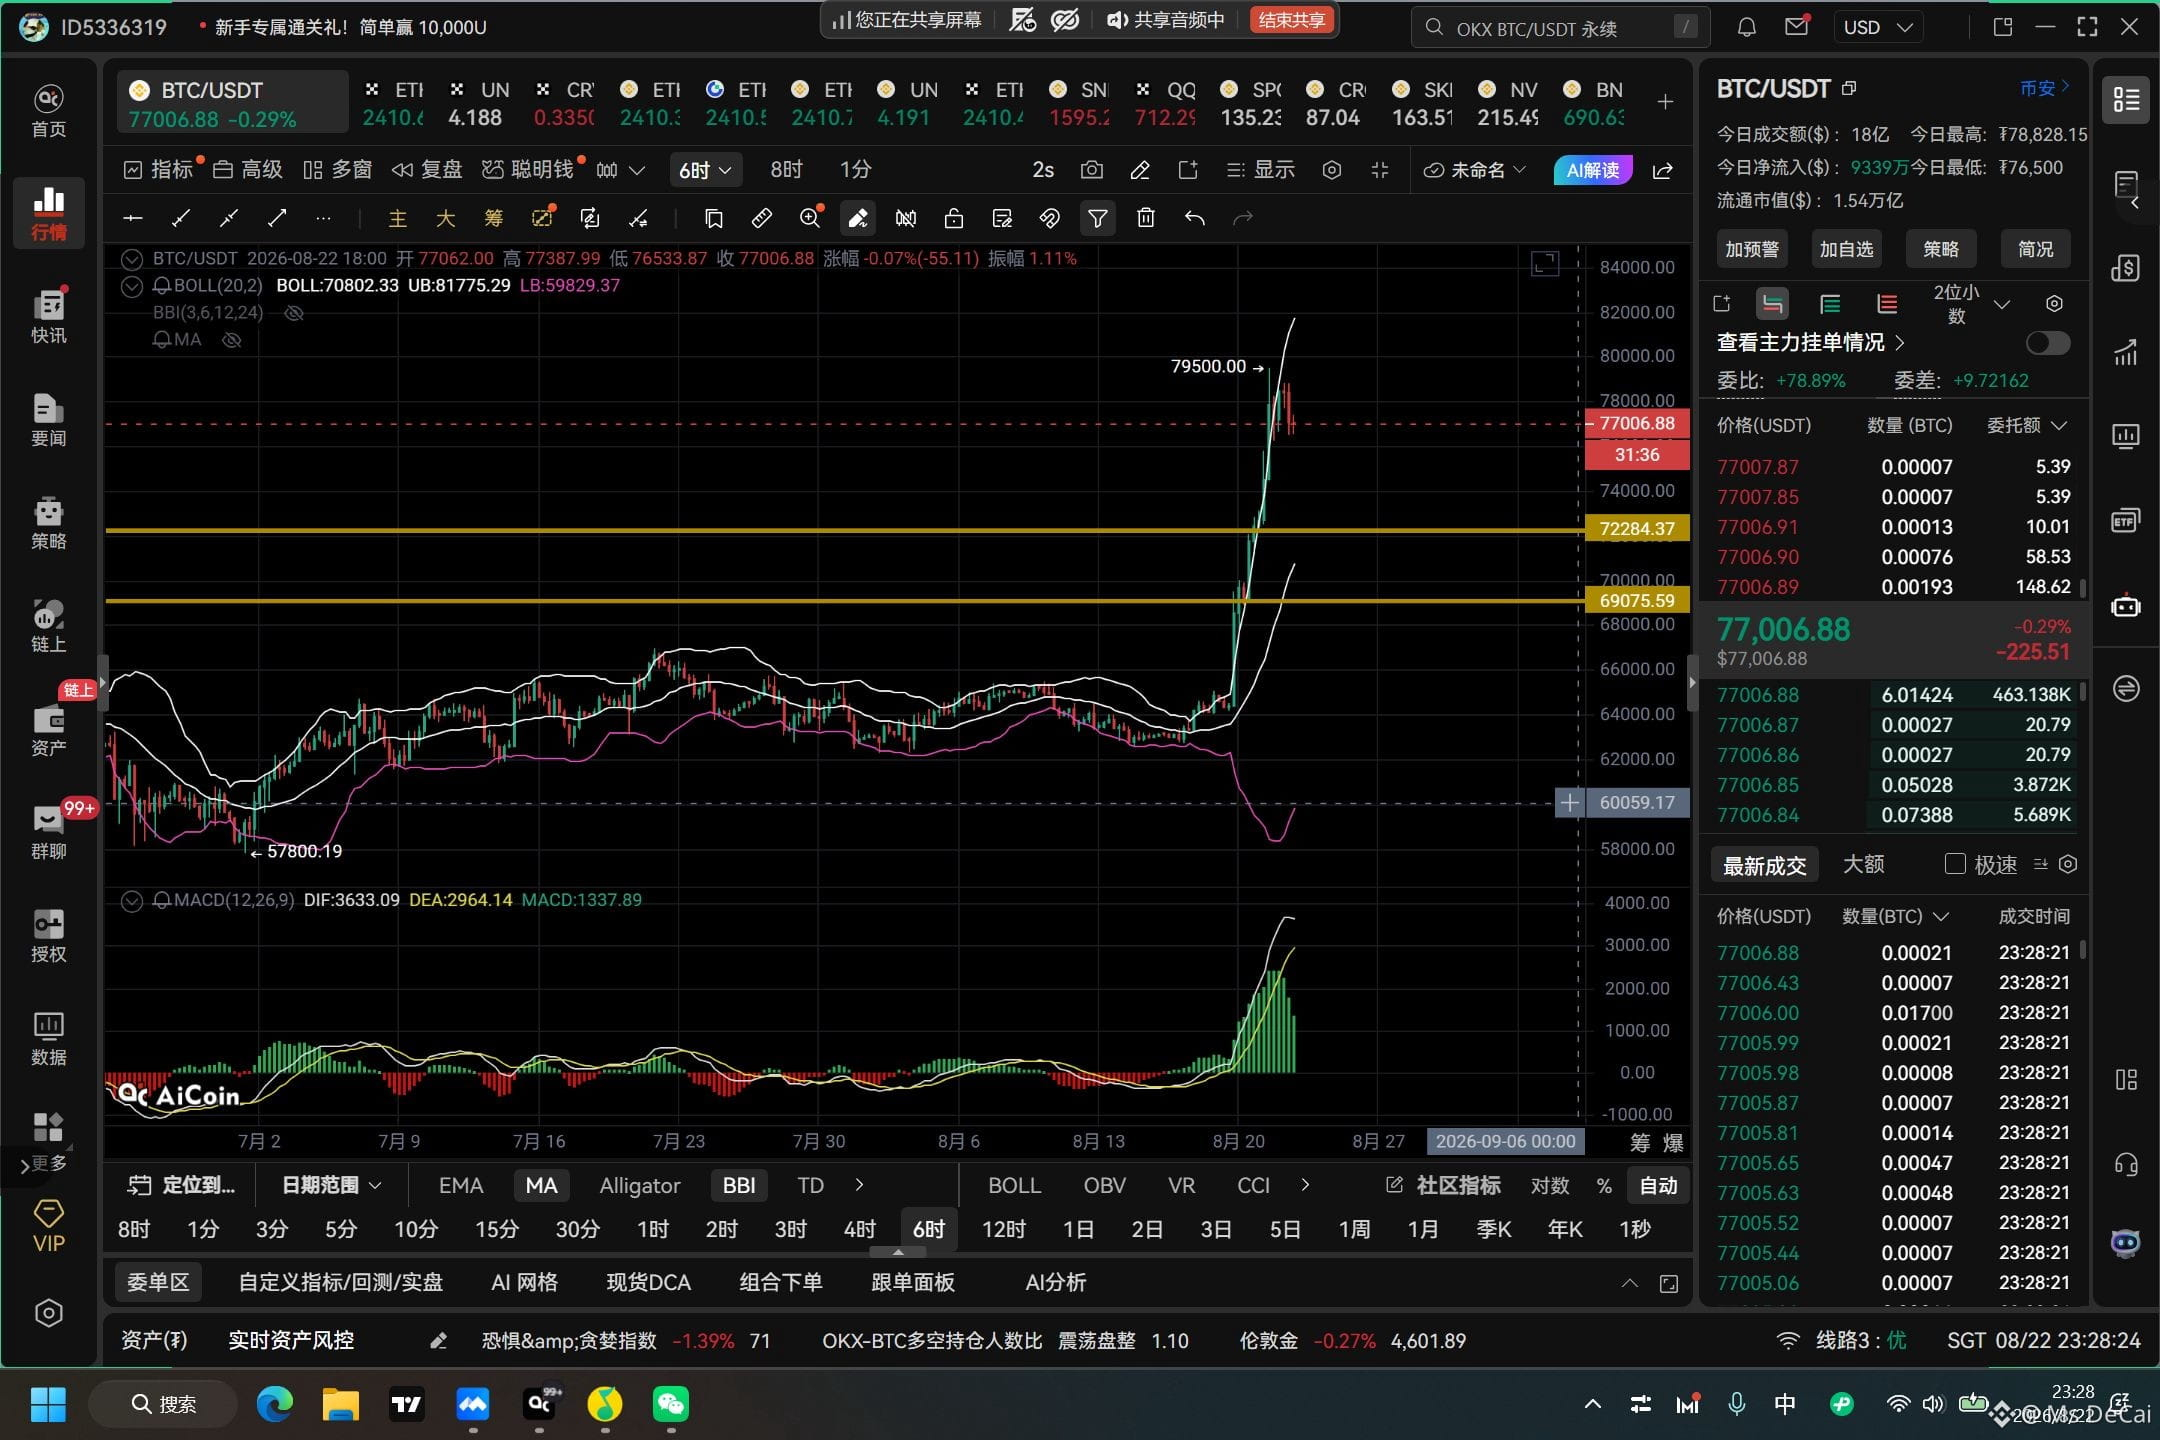Open the 委托额 column dropdown
Screen dimensions: 2160x1440
(x=2027, y=426)
